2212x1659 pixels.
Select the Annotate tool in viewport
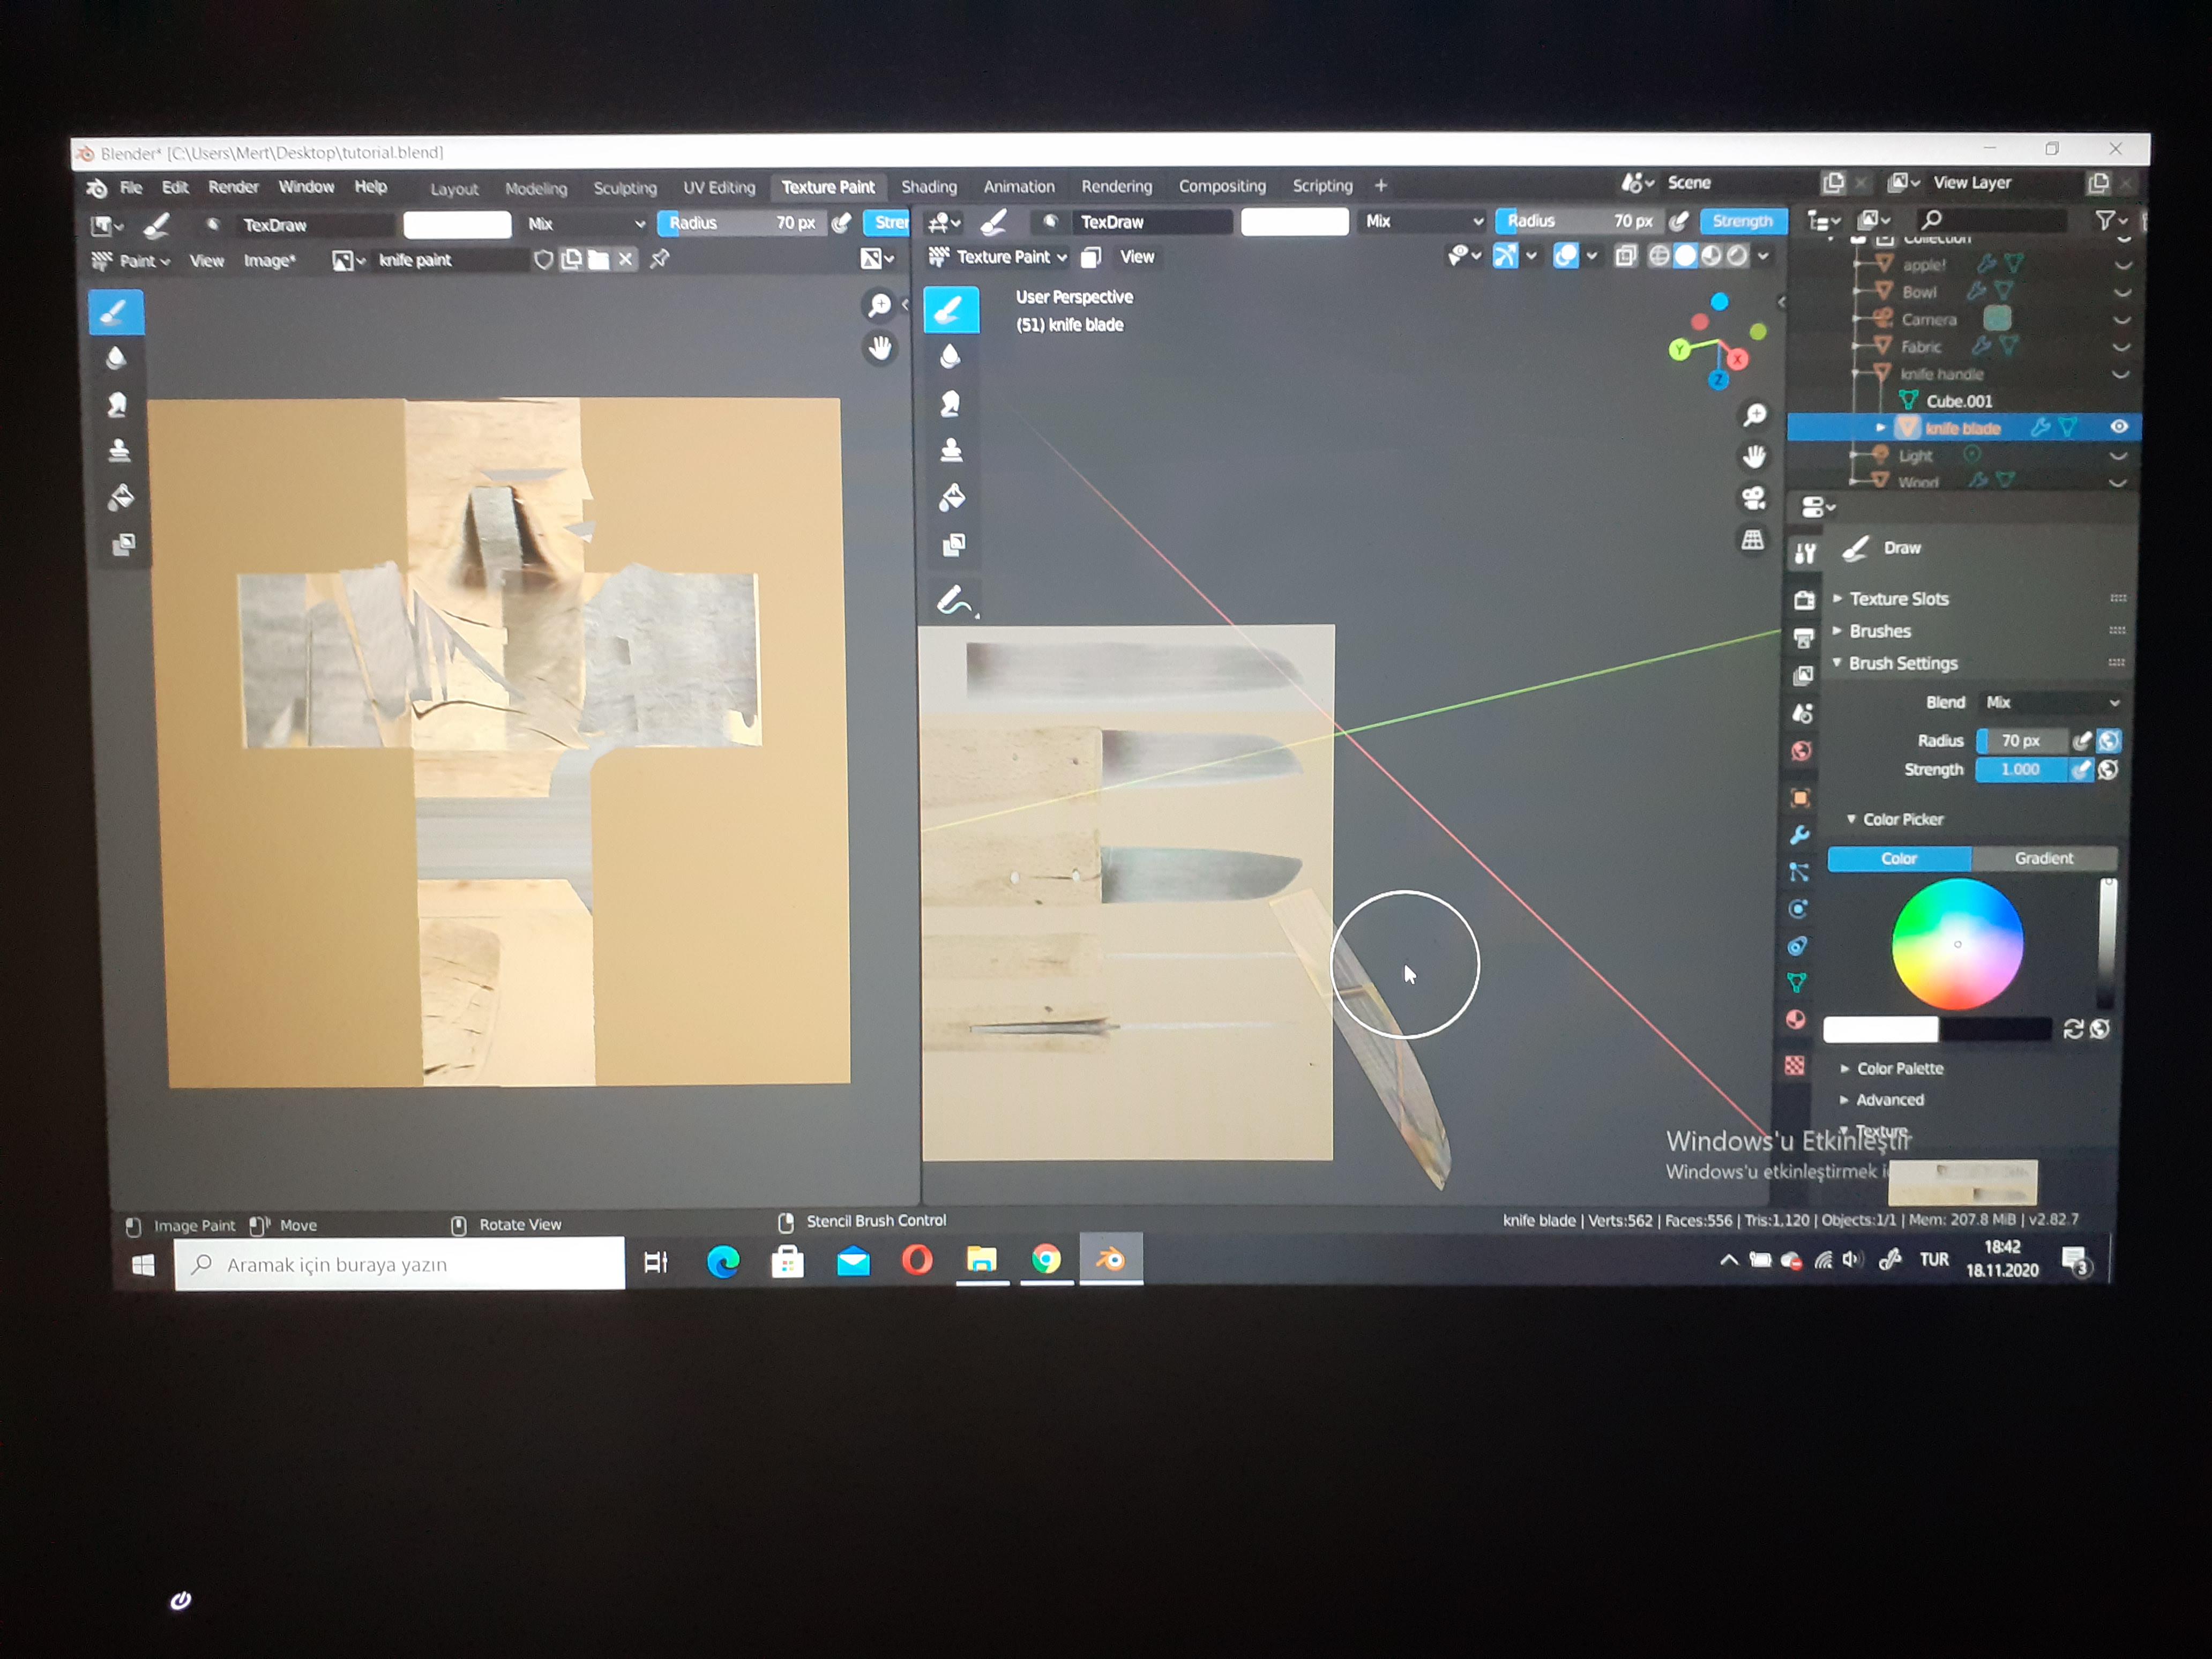click(x=953, y=601)
